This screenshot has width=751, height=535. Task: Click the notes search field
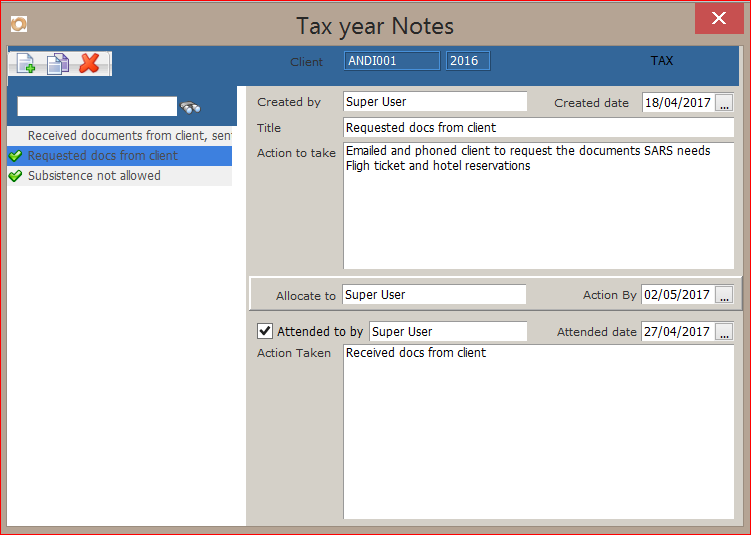tap(97, 106)
